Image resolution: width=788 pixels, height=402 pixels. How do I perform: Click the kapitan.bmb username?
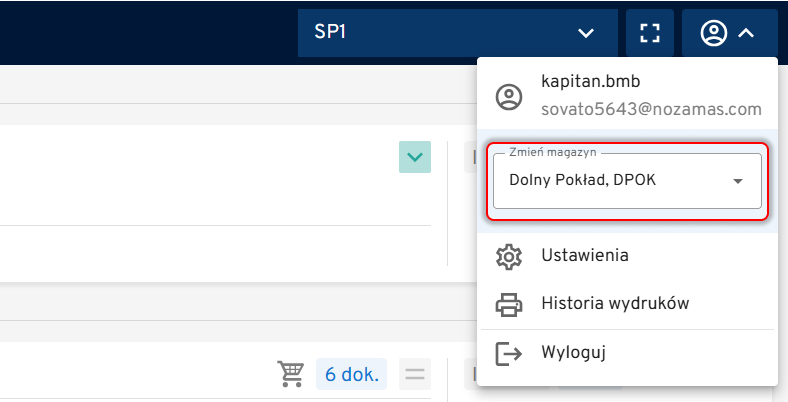(590, 81)
